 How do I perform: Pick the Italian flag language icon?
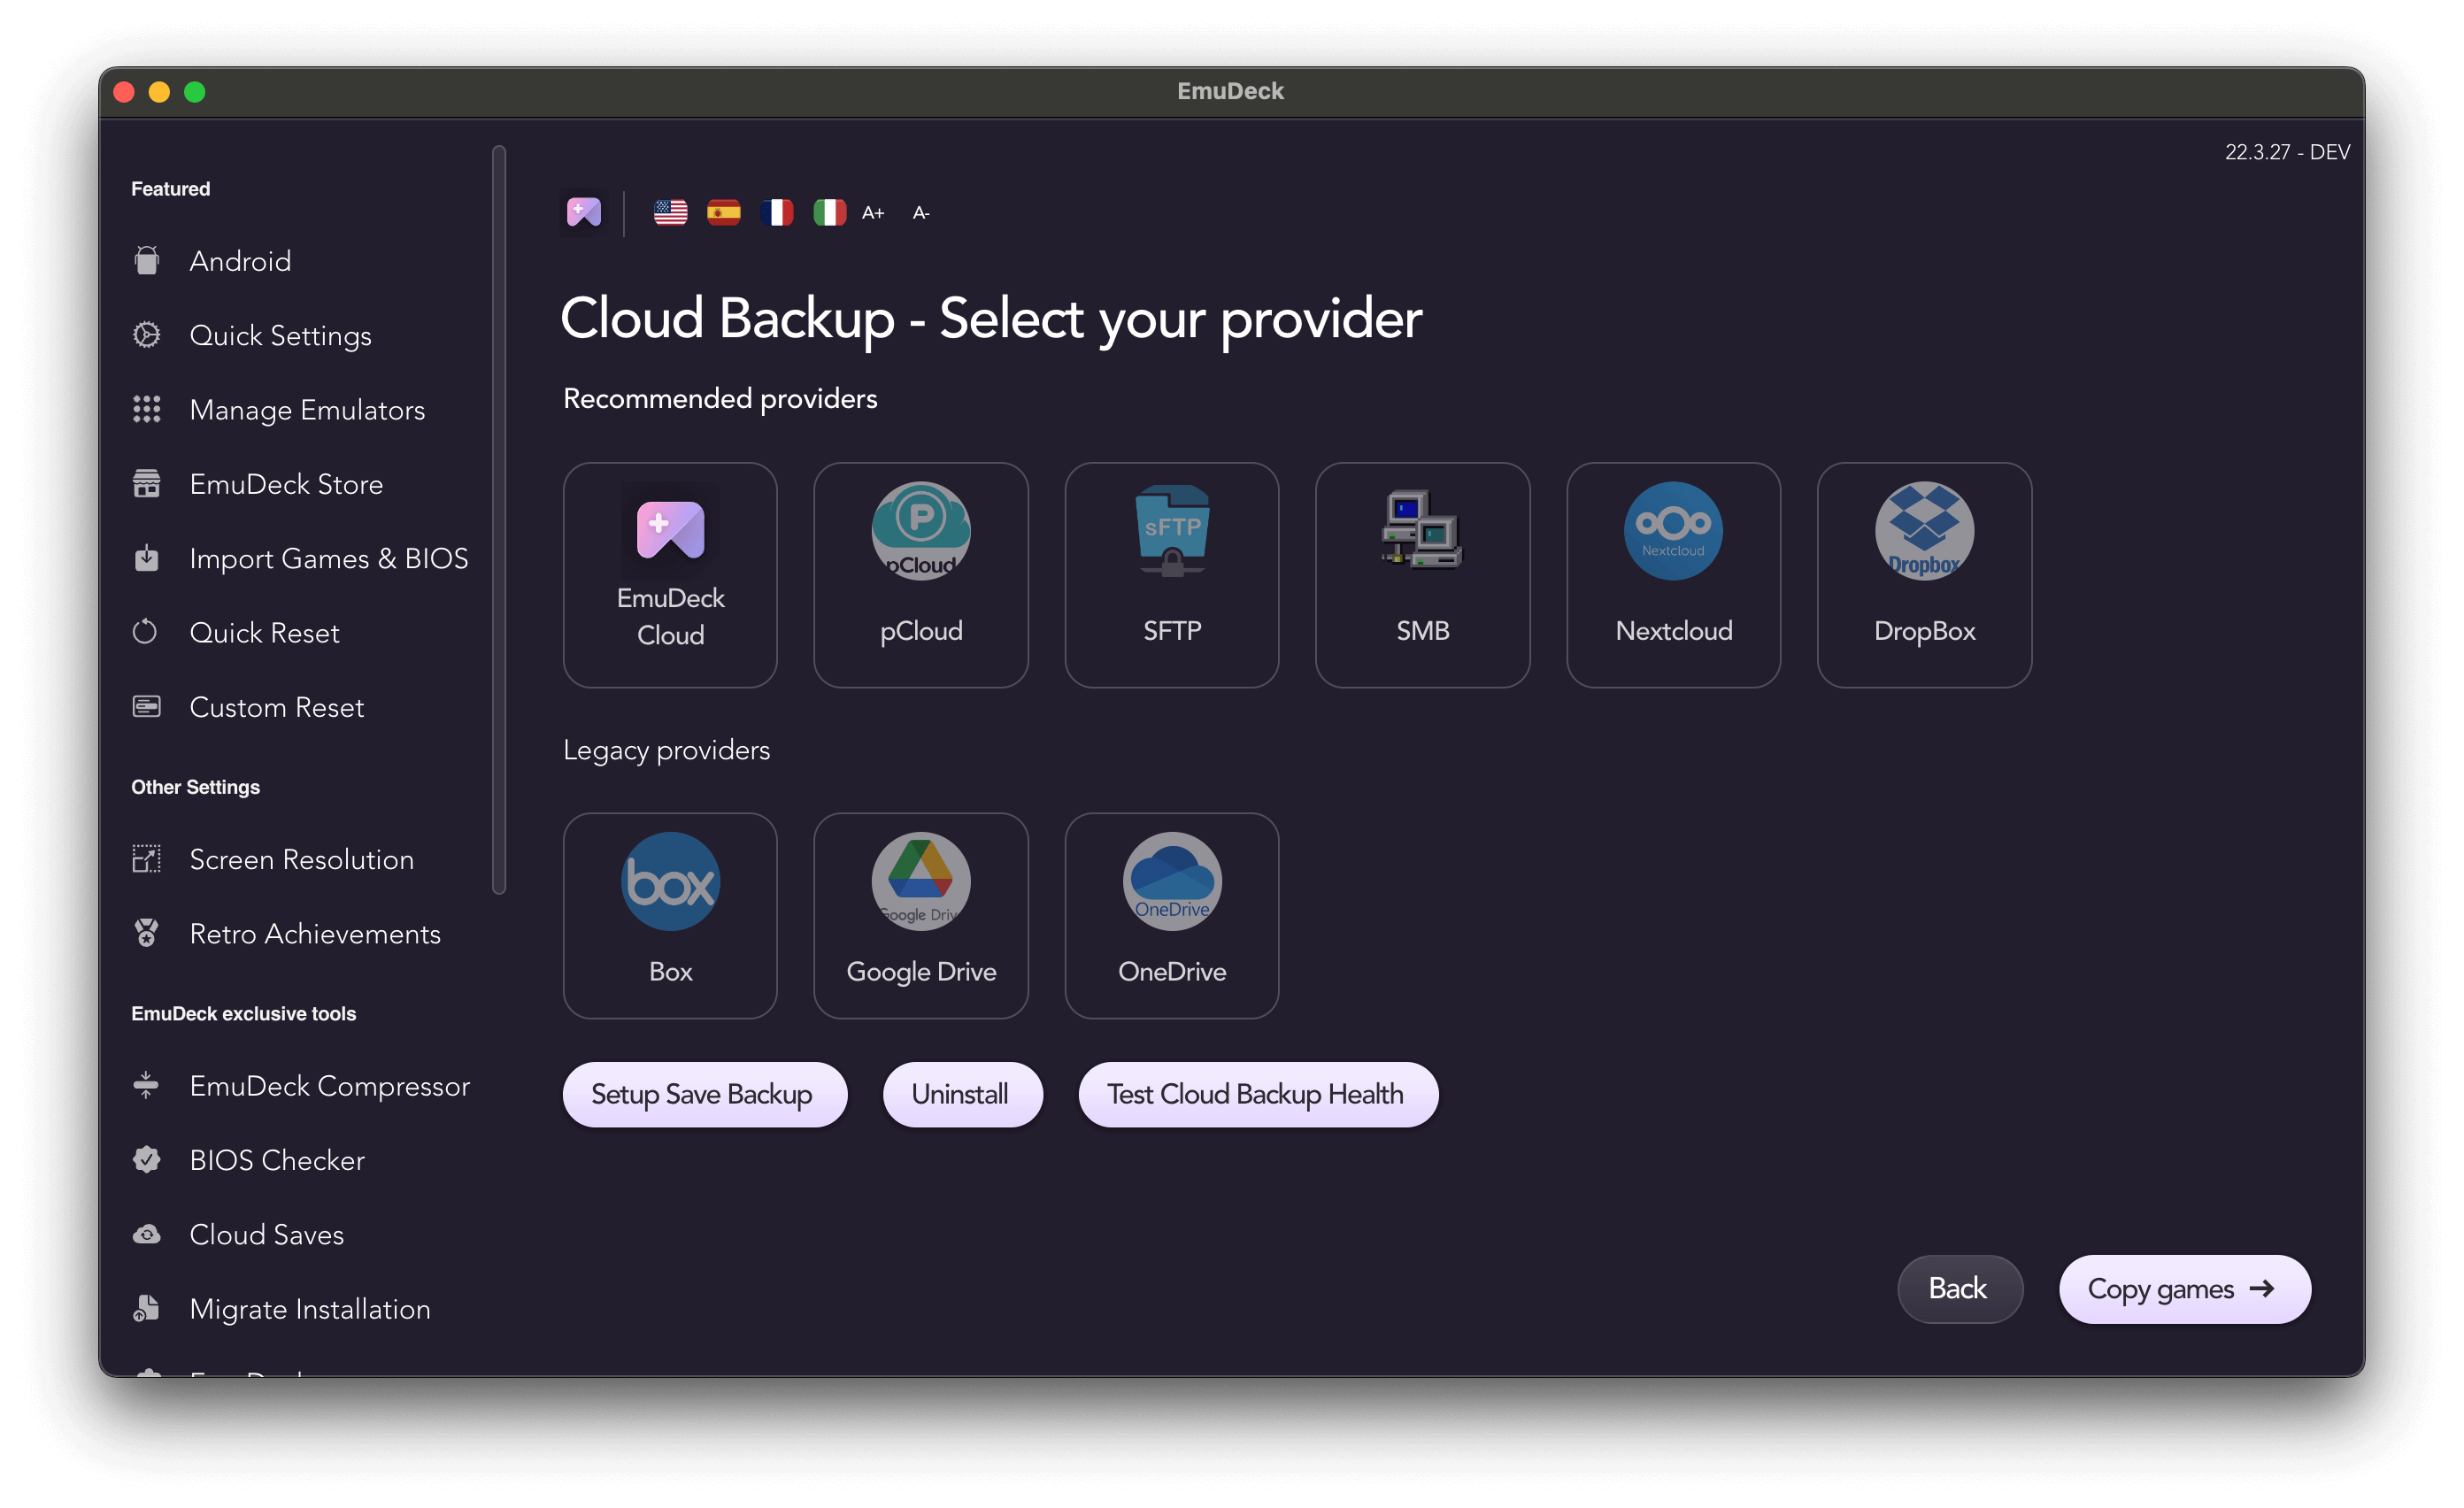click(x=829, y=212)
